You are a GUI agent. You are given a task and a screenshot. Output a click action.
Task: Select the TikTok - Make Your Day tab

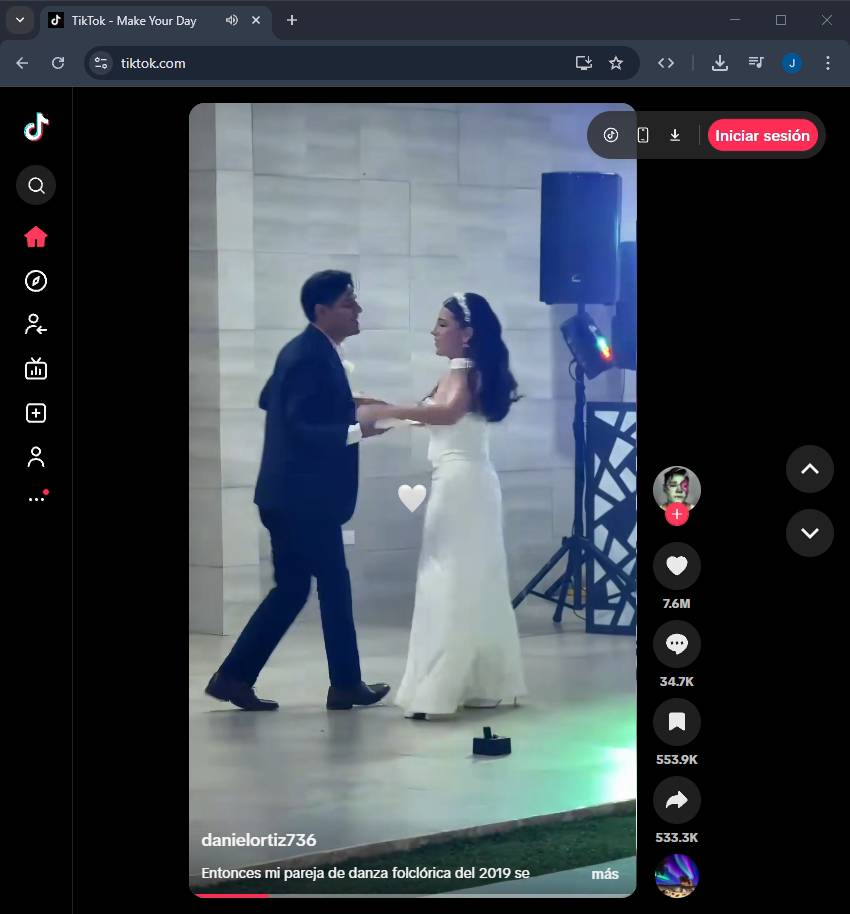point(134,20)
